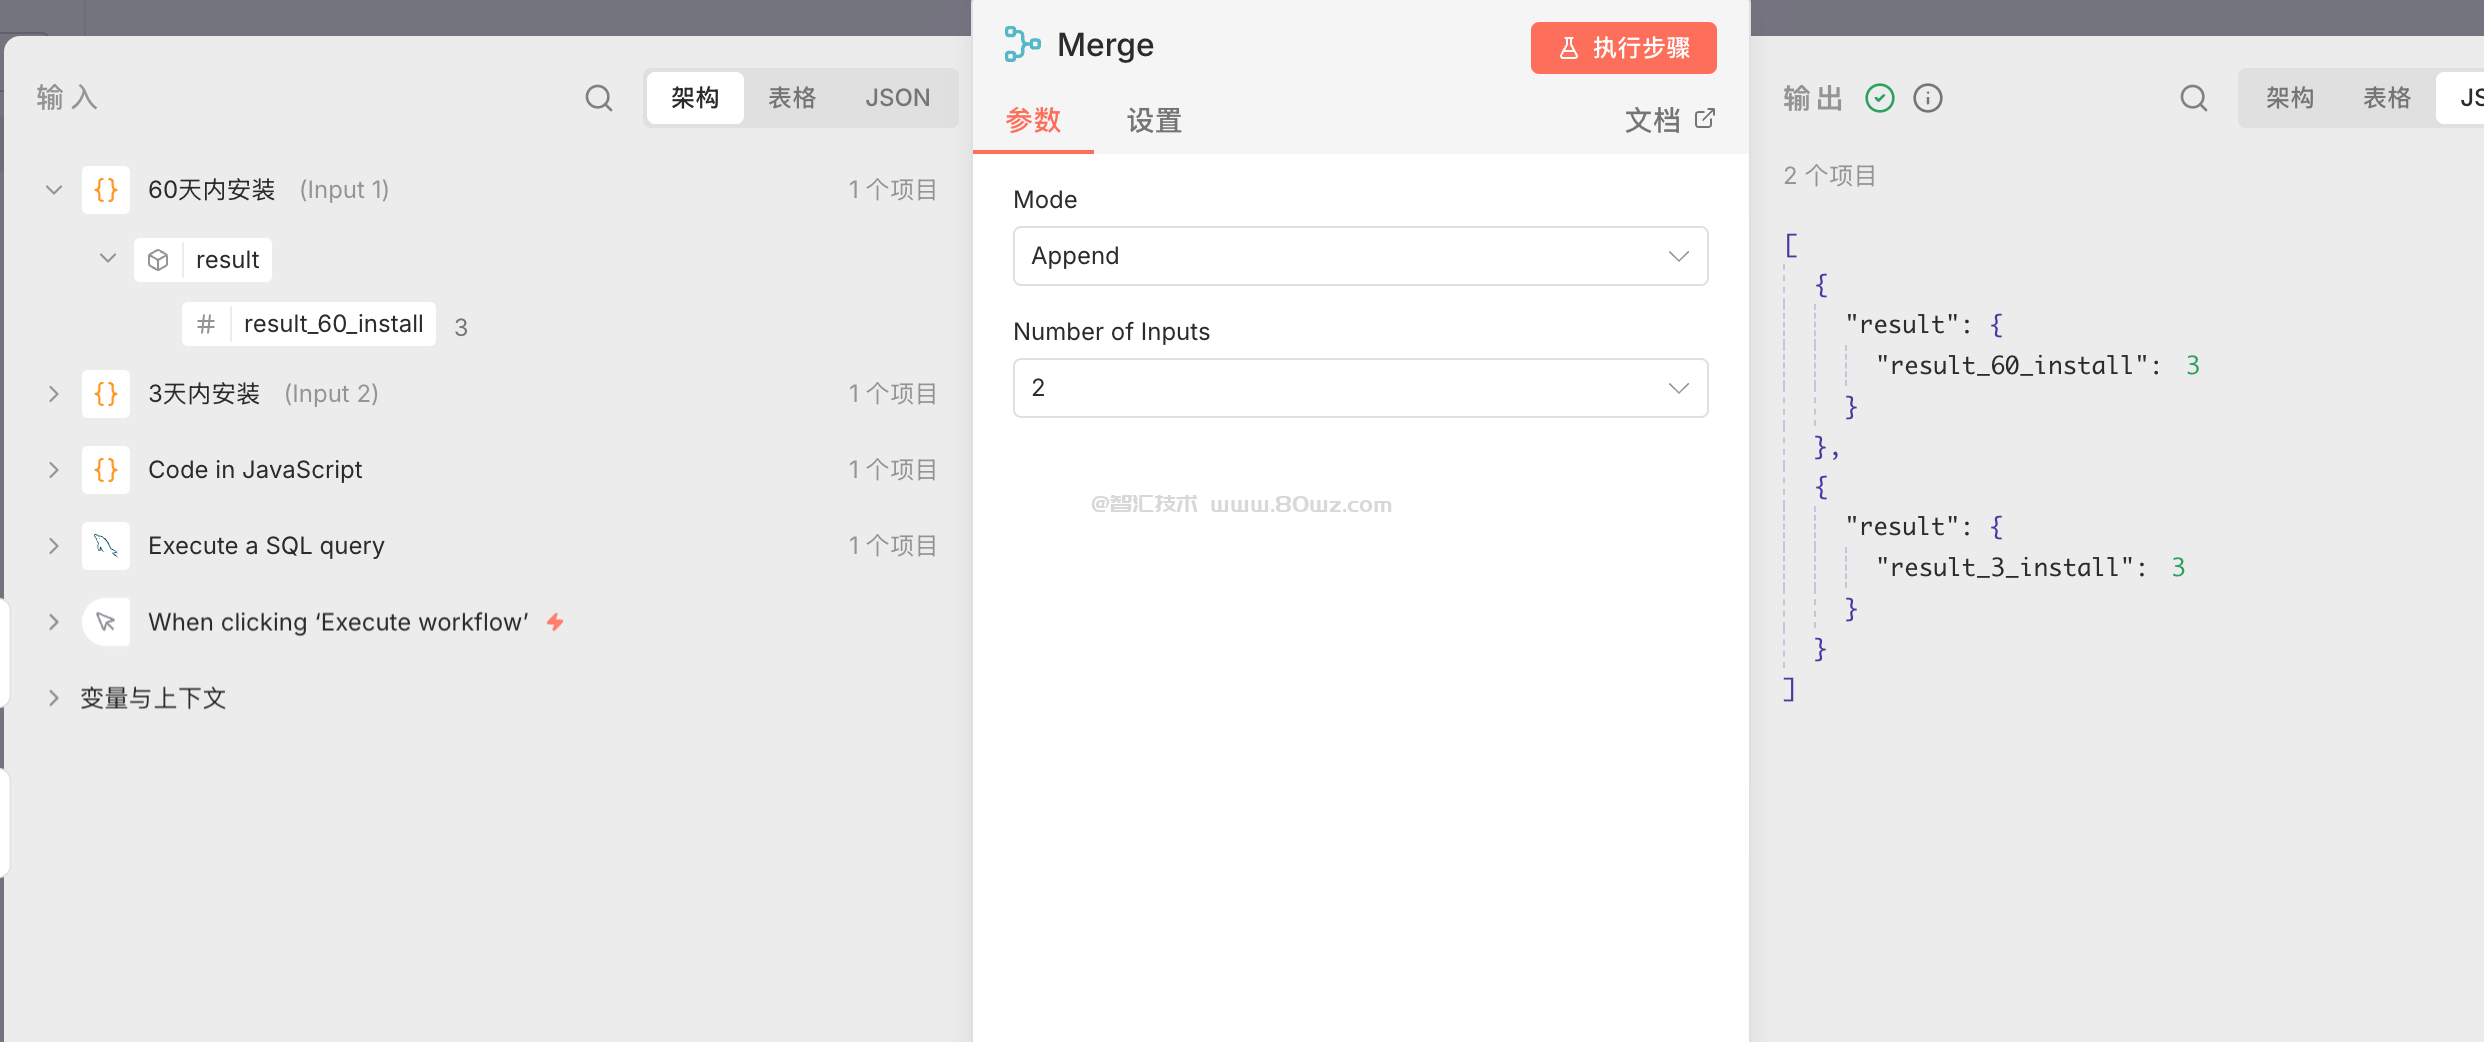Click the output info circle icon
2484x1042 pixels.
pos(1927,98)
